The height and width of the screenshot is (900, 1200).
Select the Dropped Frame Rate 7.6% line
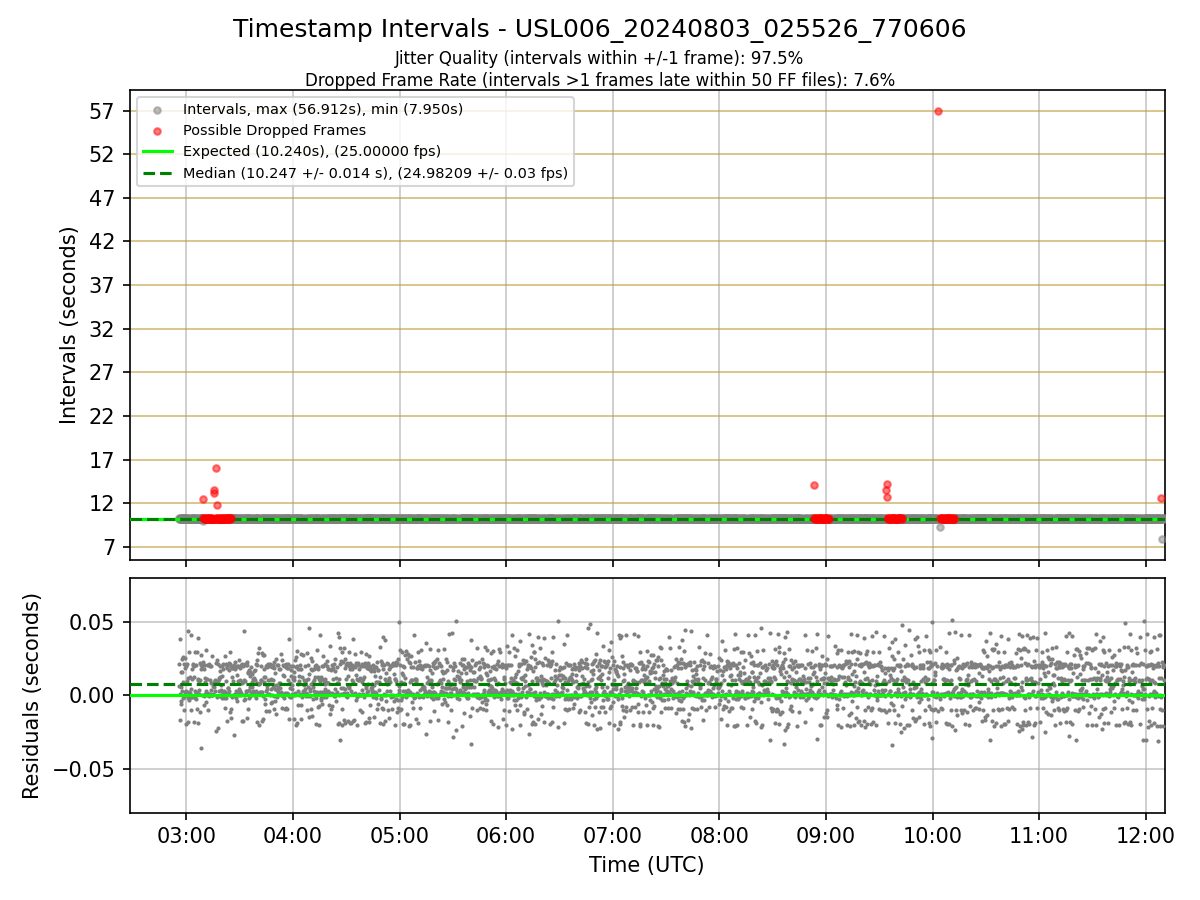(x=599, y=80)
